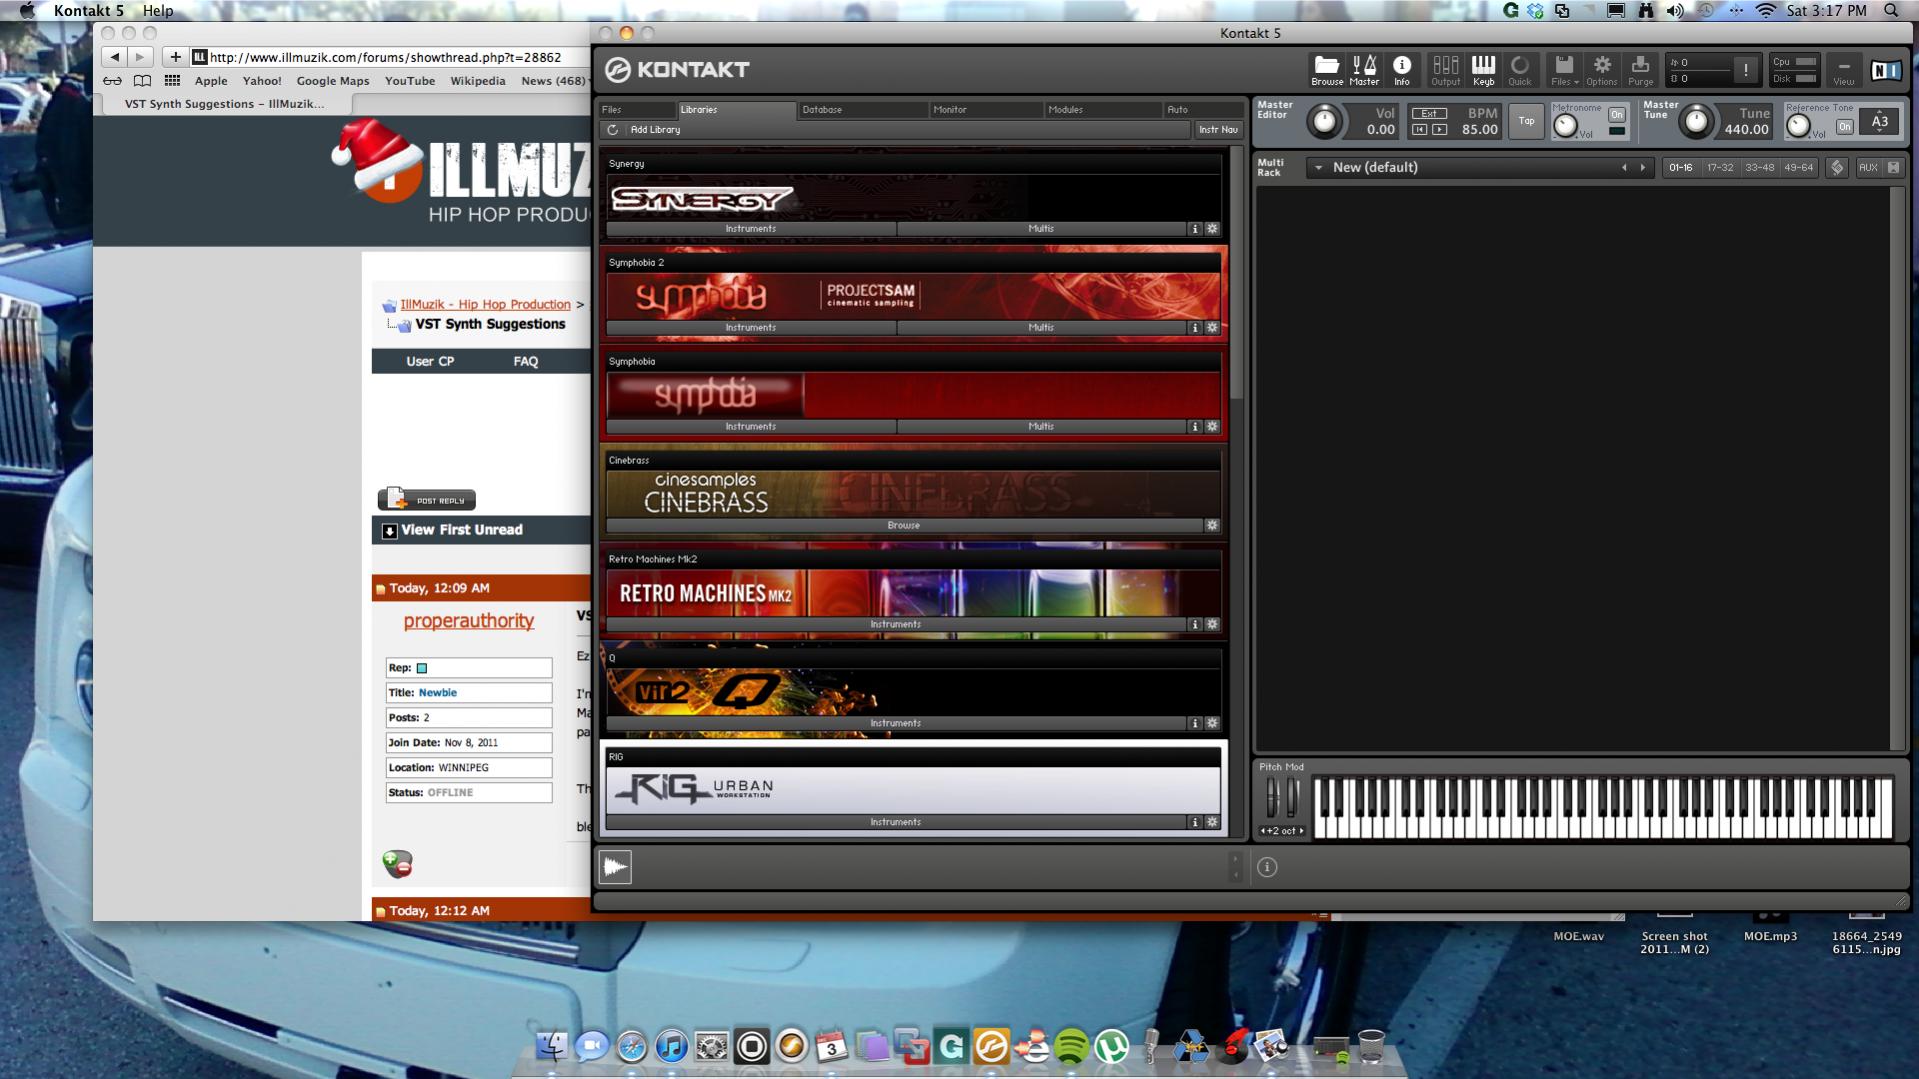This screenshot has height=1079, width=1919.
Task: Refresh the library list icon
Action: pyautogui.click(x=613, y=130)
